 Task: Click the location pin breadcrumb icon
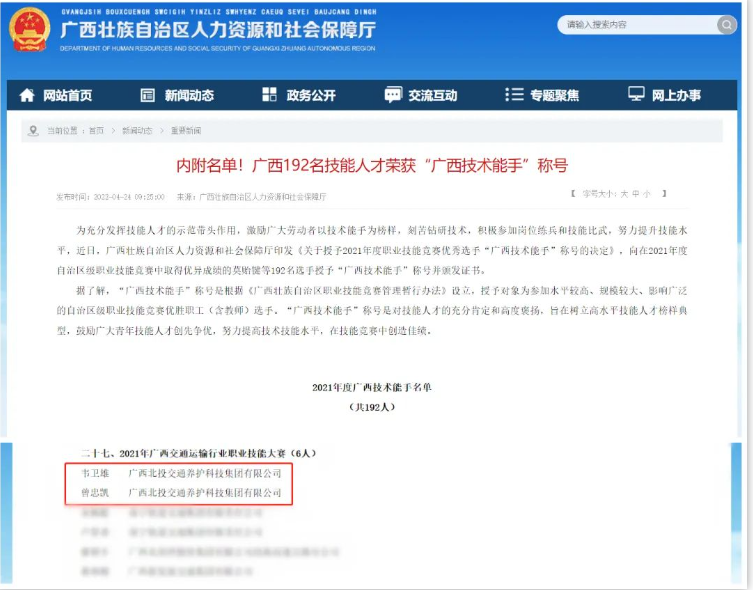click(x=33, y=131)
